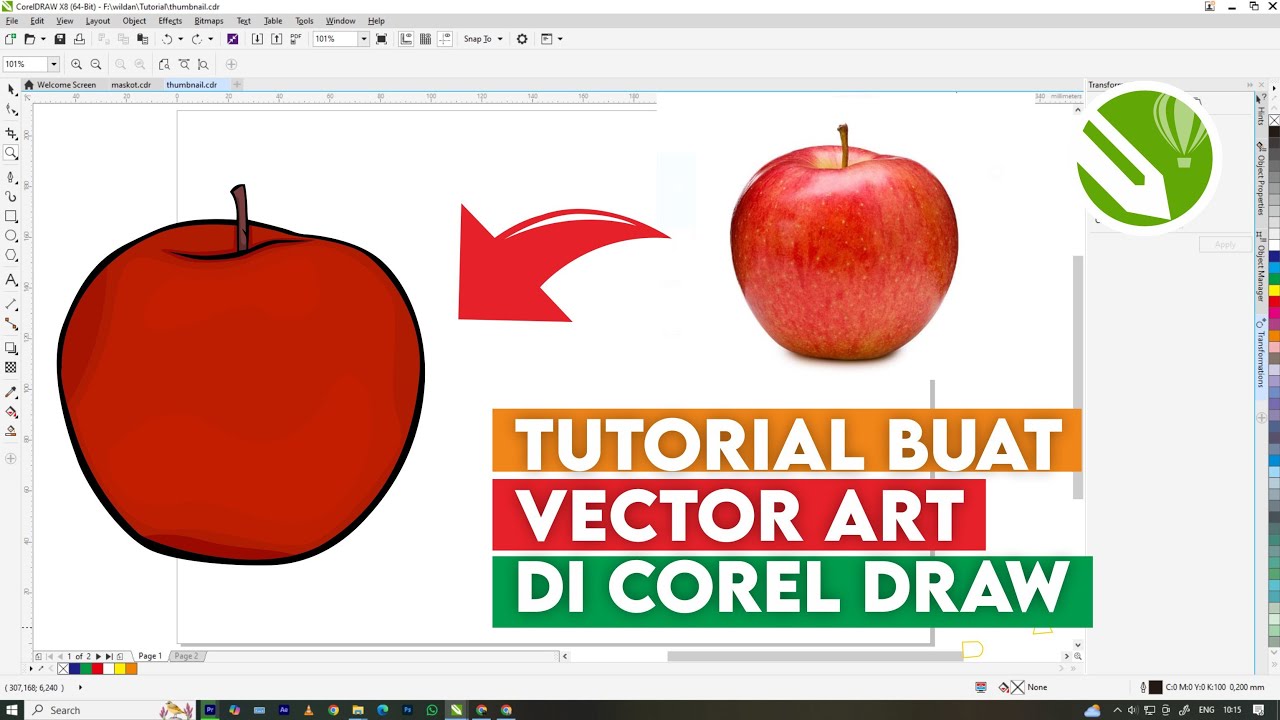Select the Transparency tool
This screenshot has height=720, width=1280.
tap(11, 368)
